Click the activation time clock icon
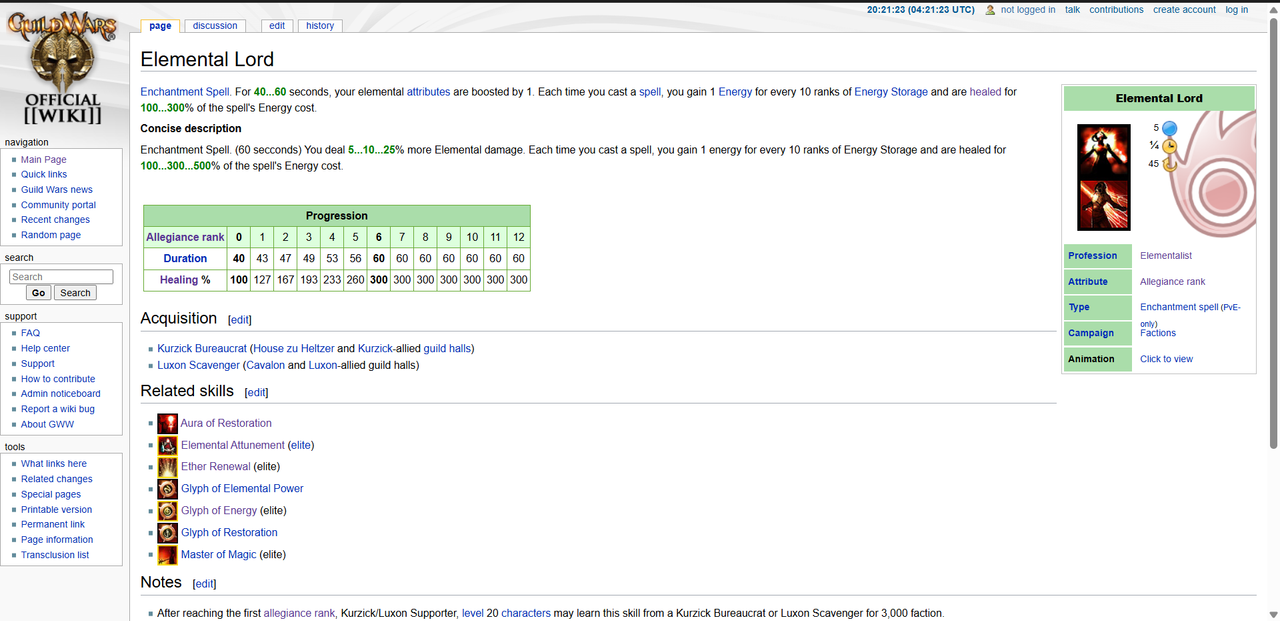1280x621 pixels. [x=1169, y=146]
